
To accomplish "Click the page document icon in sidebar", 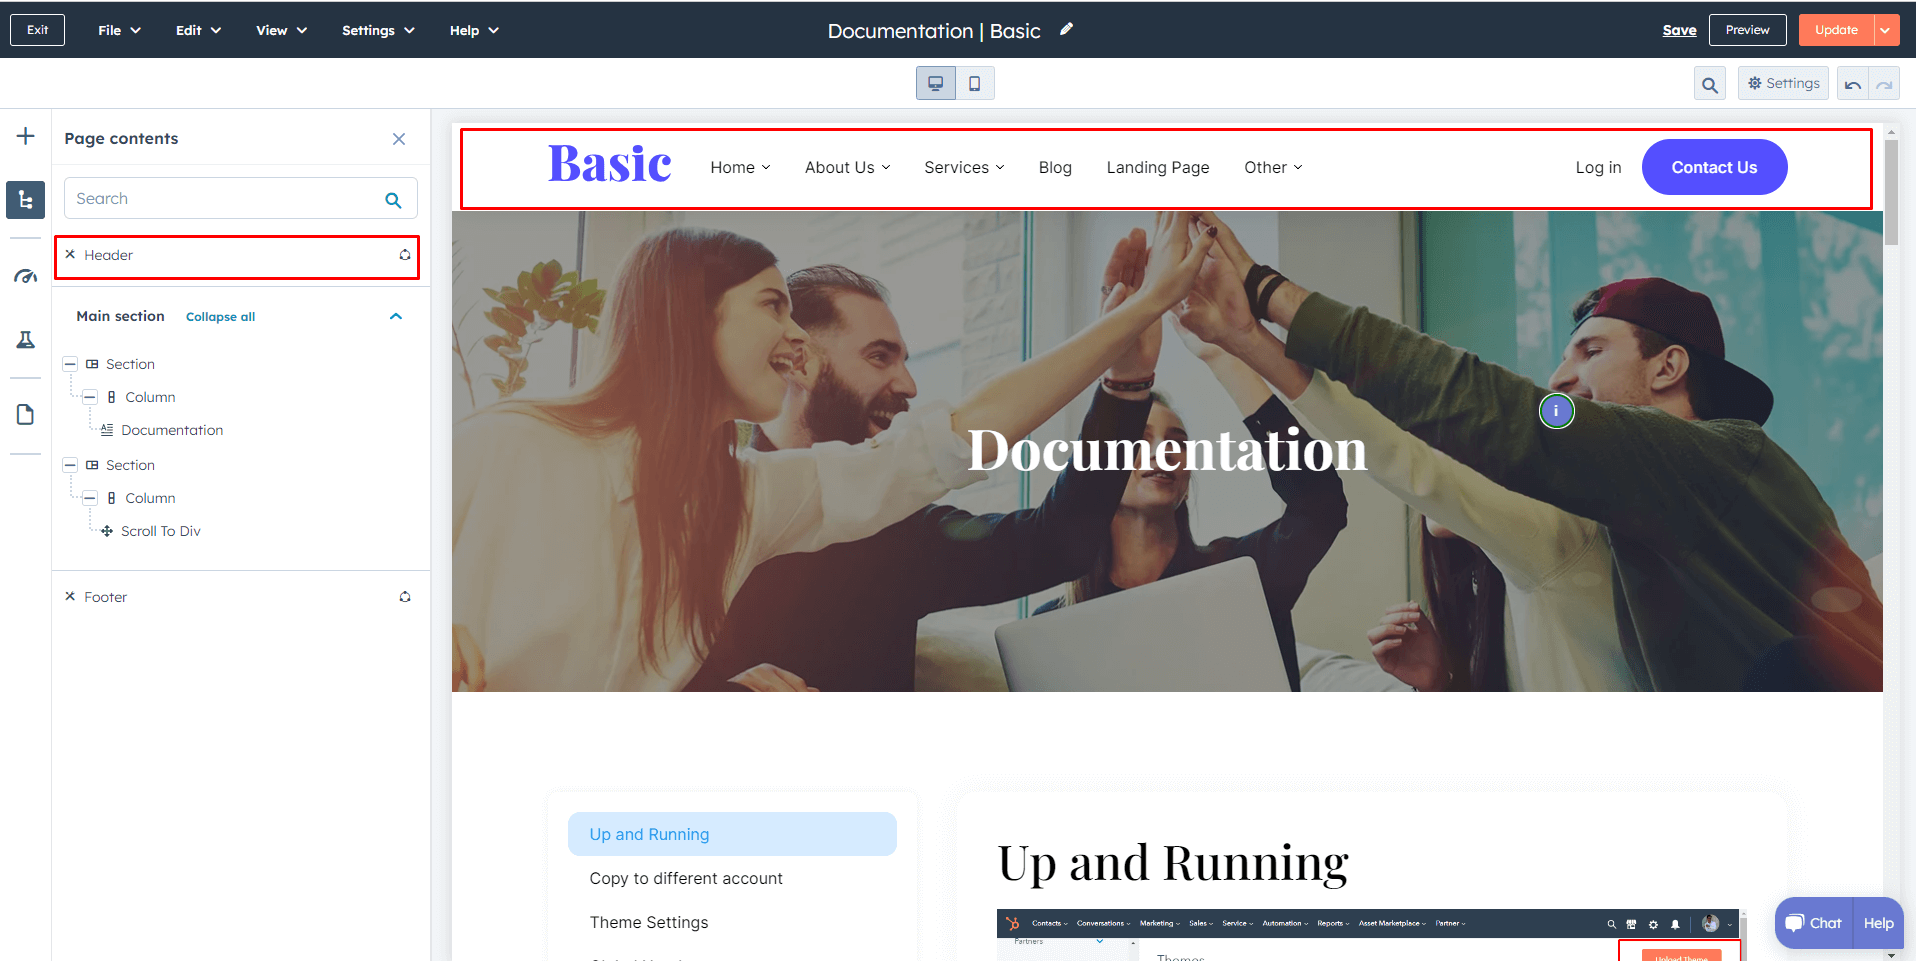I will pyautogui.click(x=26, y=415).
